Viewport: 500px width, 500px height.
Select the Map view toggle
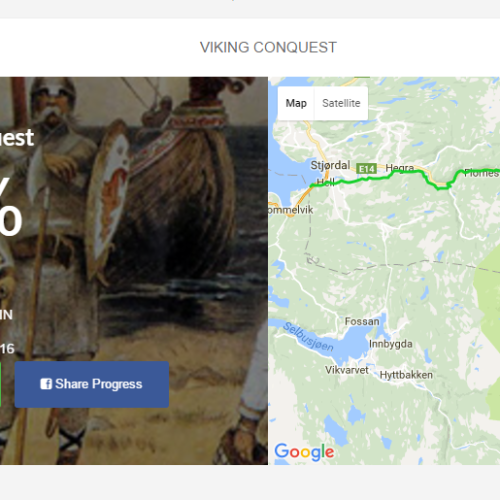pyautogui.click(x=296, y=103)
